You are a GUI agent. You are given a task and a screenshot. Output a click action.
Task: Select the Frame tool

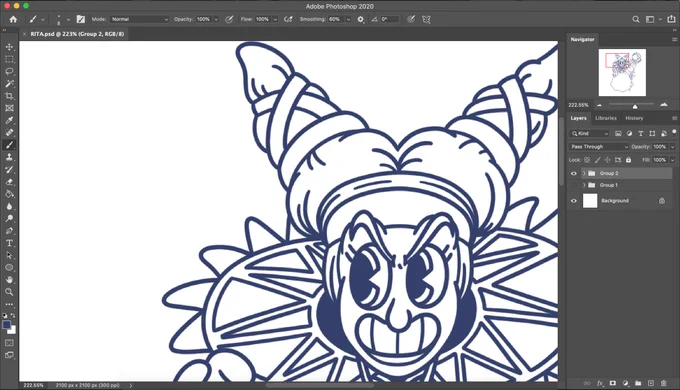pyautogui.click(x=9, y=108)
